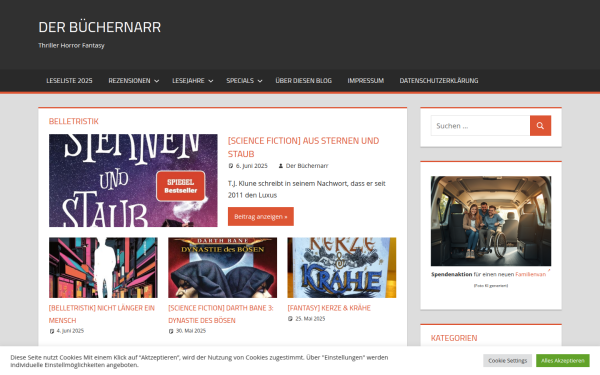Click the Beitrag anzeigen button
The image size is (600, 375).
point(261,217)
